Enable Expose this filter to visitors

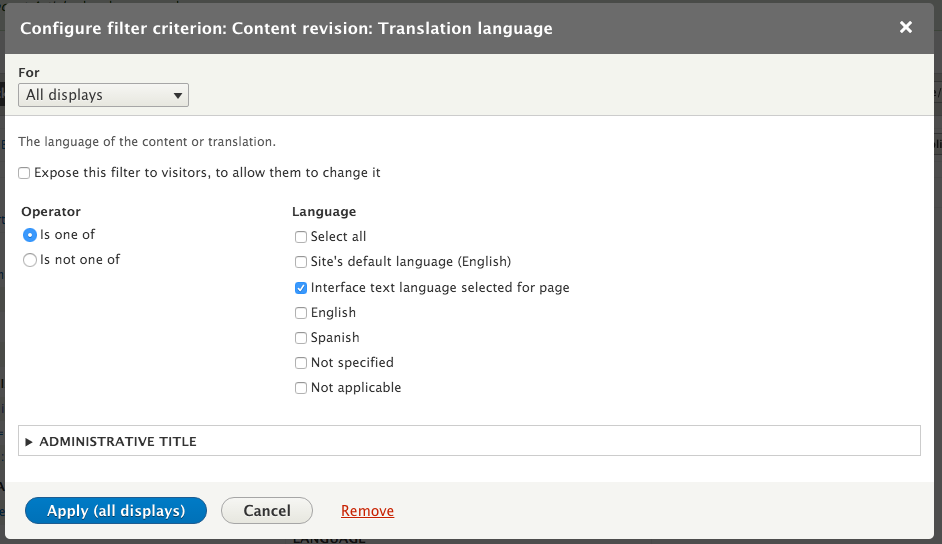tap(24, 173)
